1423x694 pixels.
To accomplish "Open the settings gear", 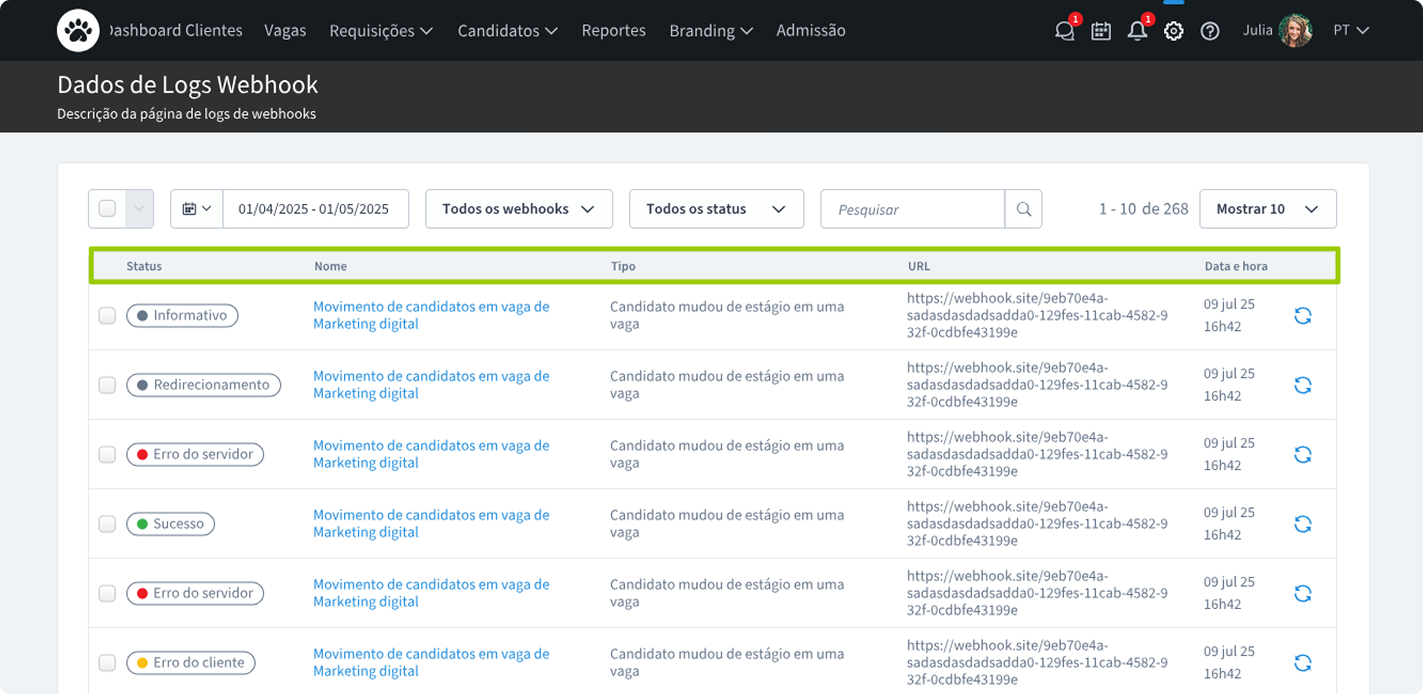I will point(1173,30).
